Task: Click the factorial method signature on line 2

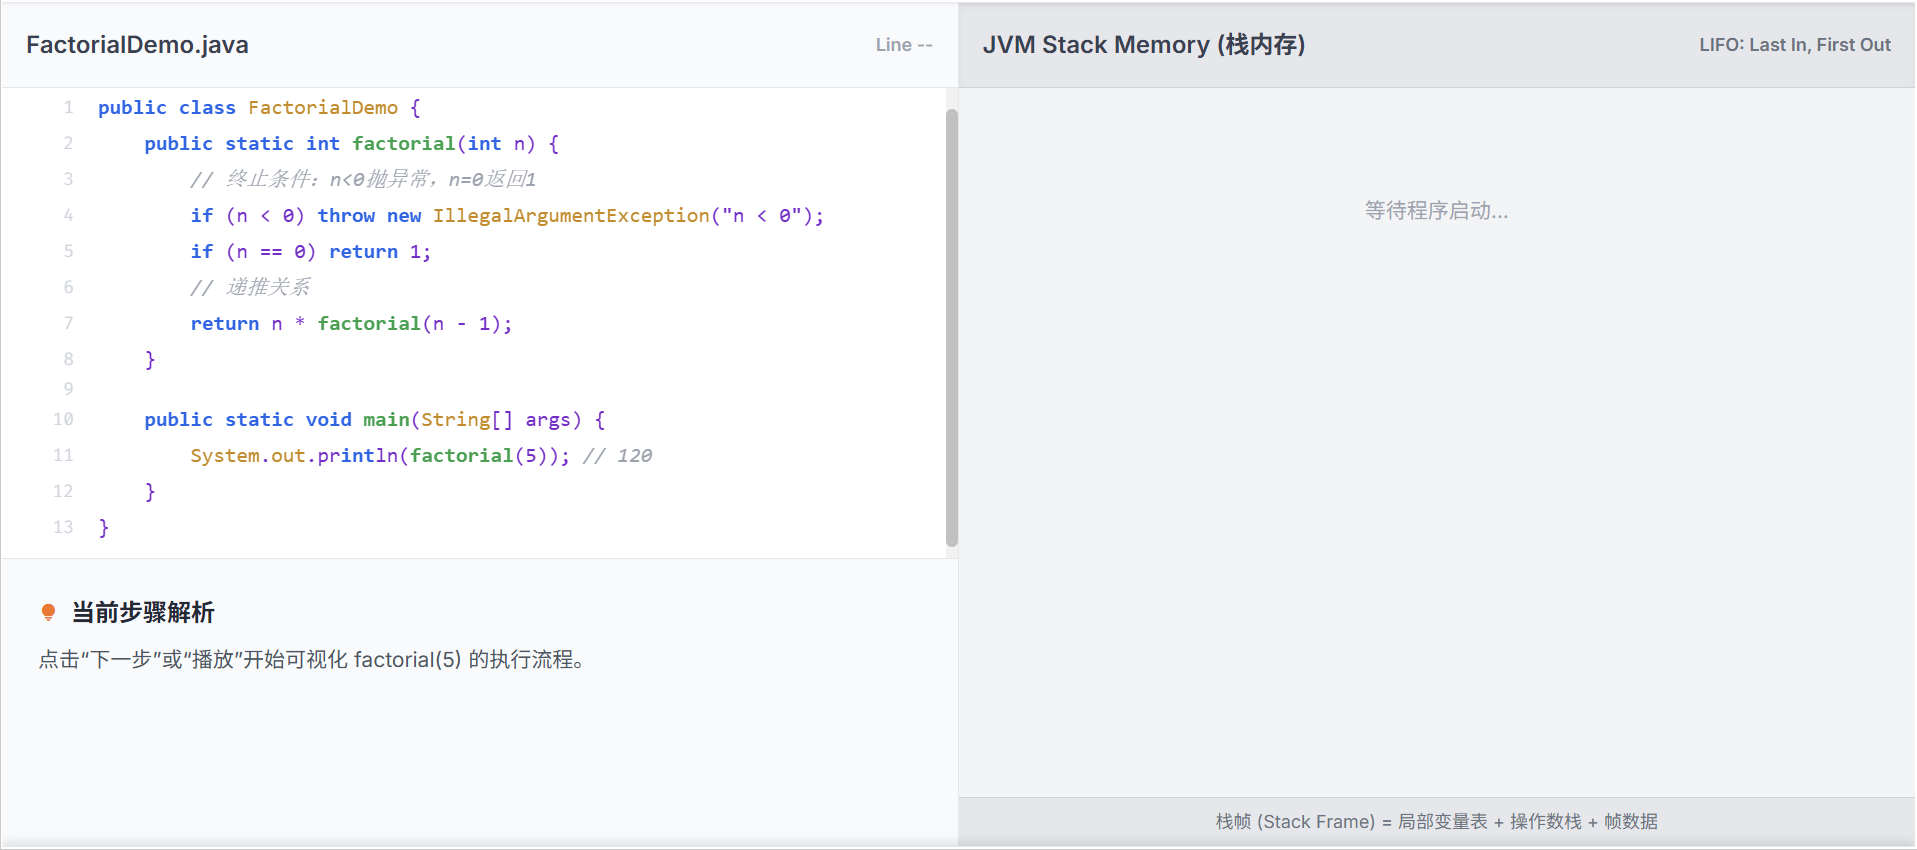Action: pyautogui.click(x=351, y=144)
